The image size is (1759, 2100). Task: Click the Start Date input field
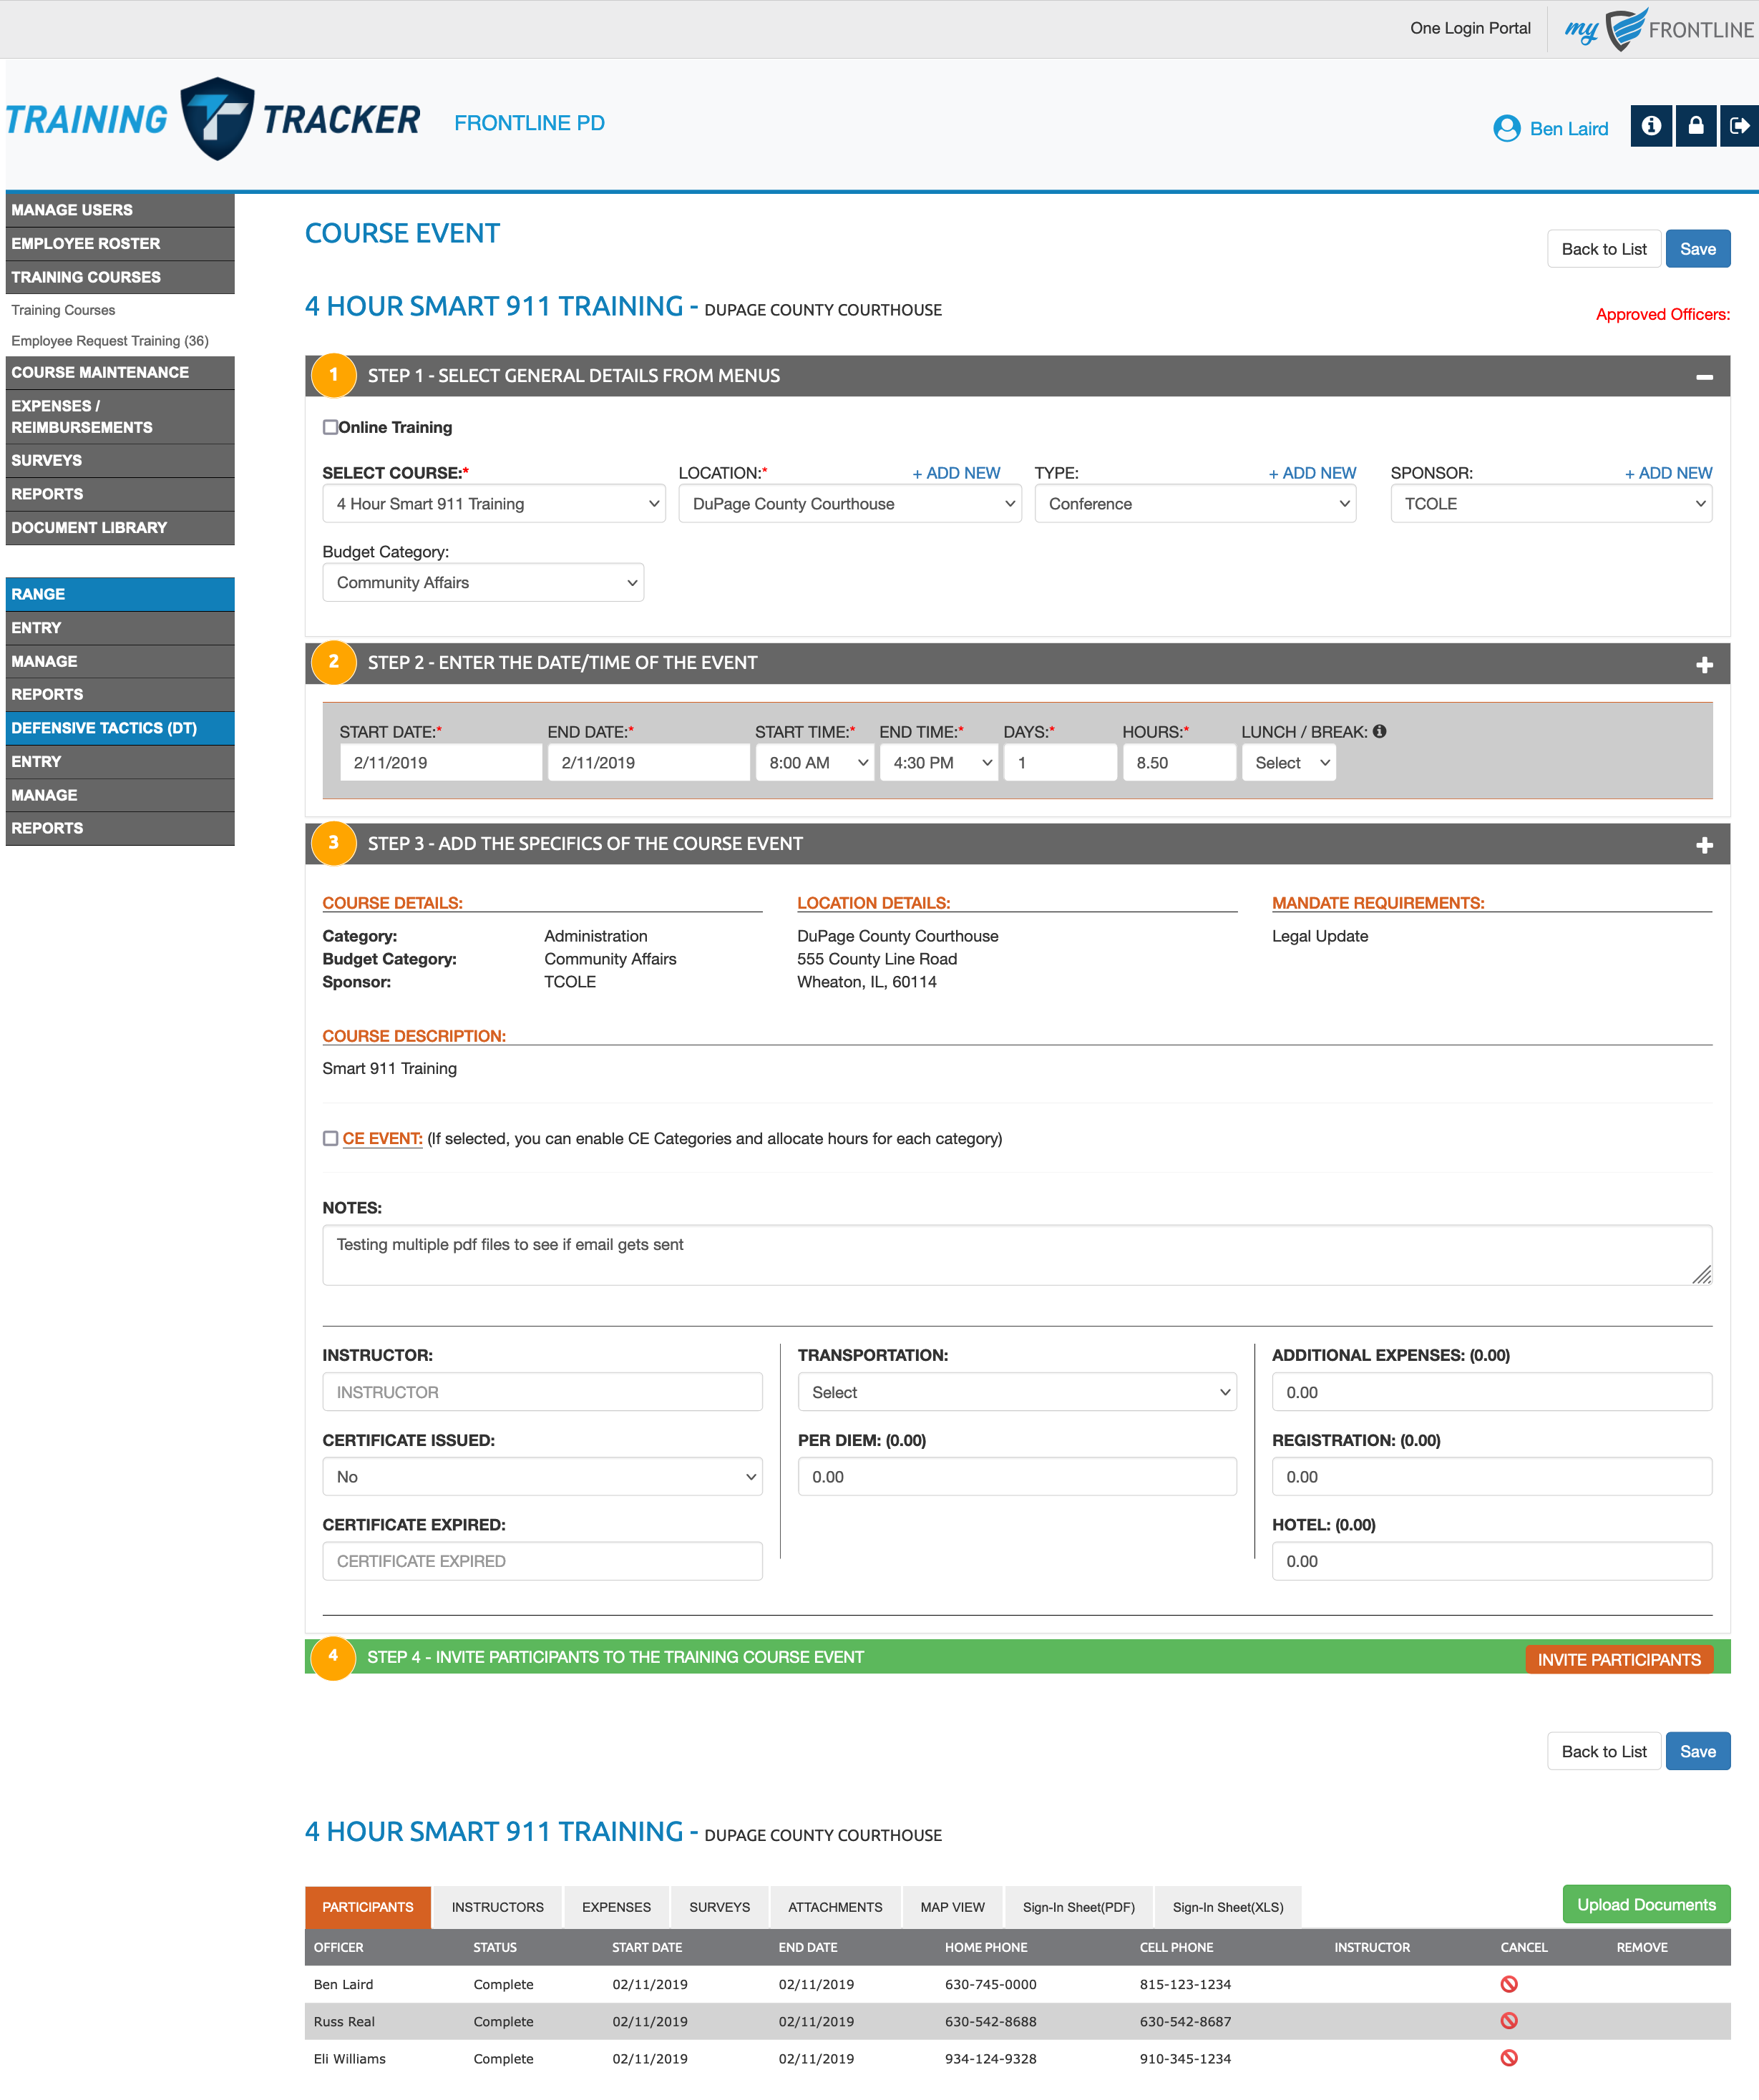pyautogui.click(x=440, y=763)
